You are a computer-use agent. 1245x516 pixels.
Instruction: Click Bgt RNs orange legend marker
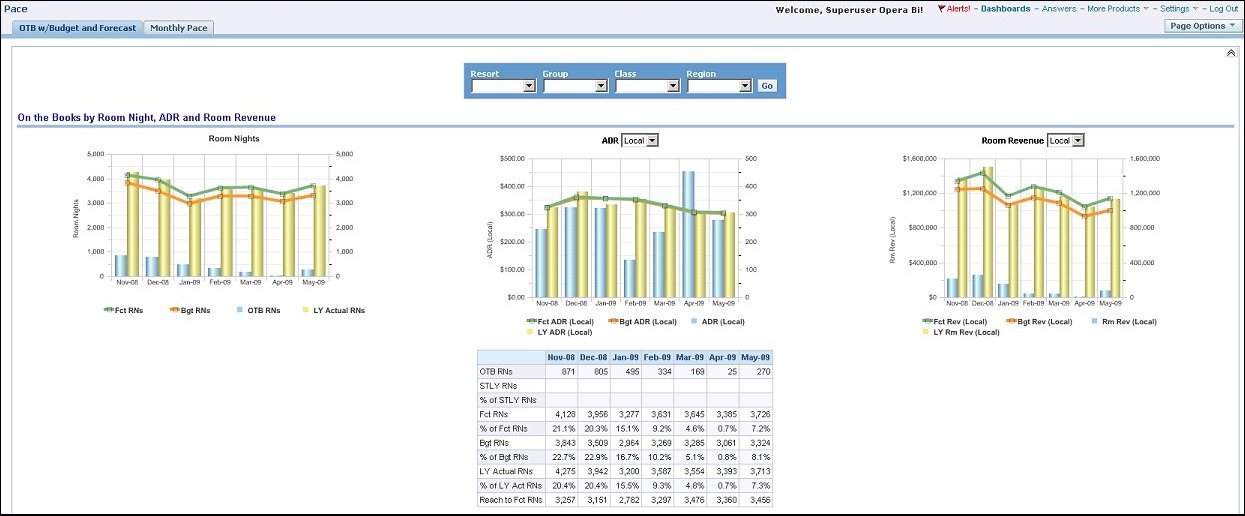tap(174, 310)
